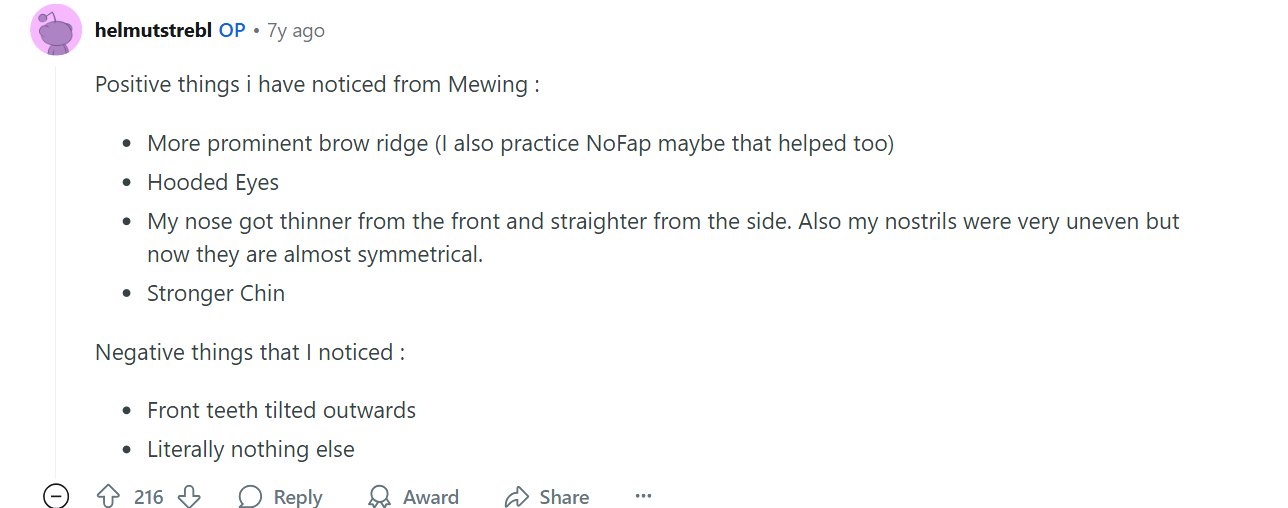Open the 7y ago timestamp permalink
Screen dimensions: 1288x508
296,31
